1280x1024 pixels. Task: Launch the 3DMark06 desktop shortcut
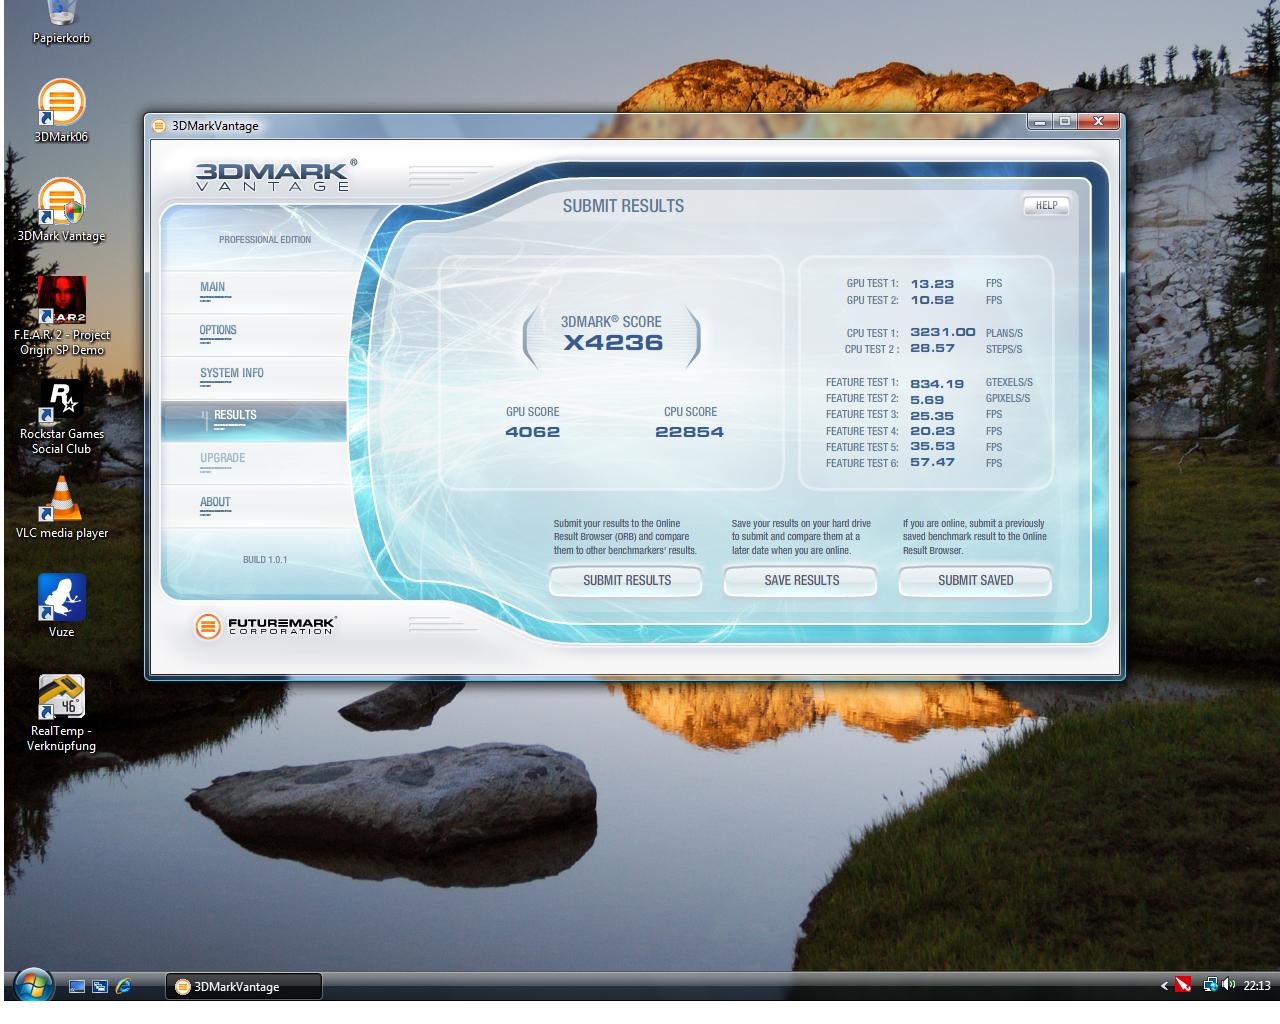pos(61,110)
